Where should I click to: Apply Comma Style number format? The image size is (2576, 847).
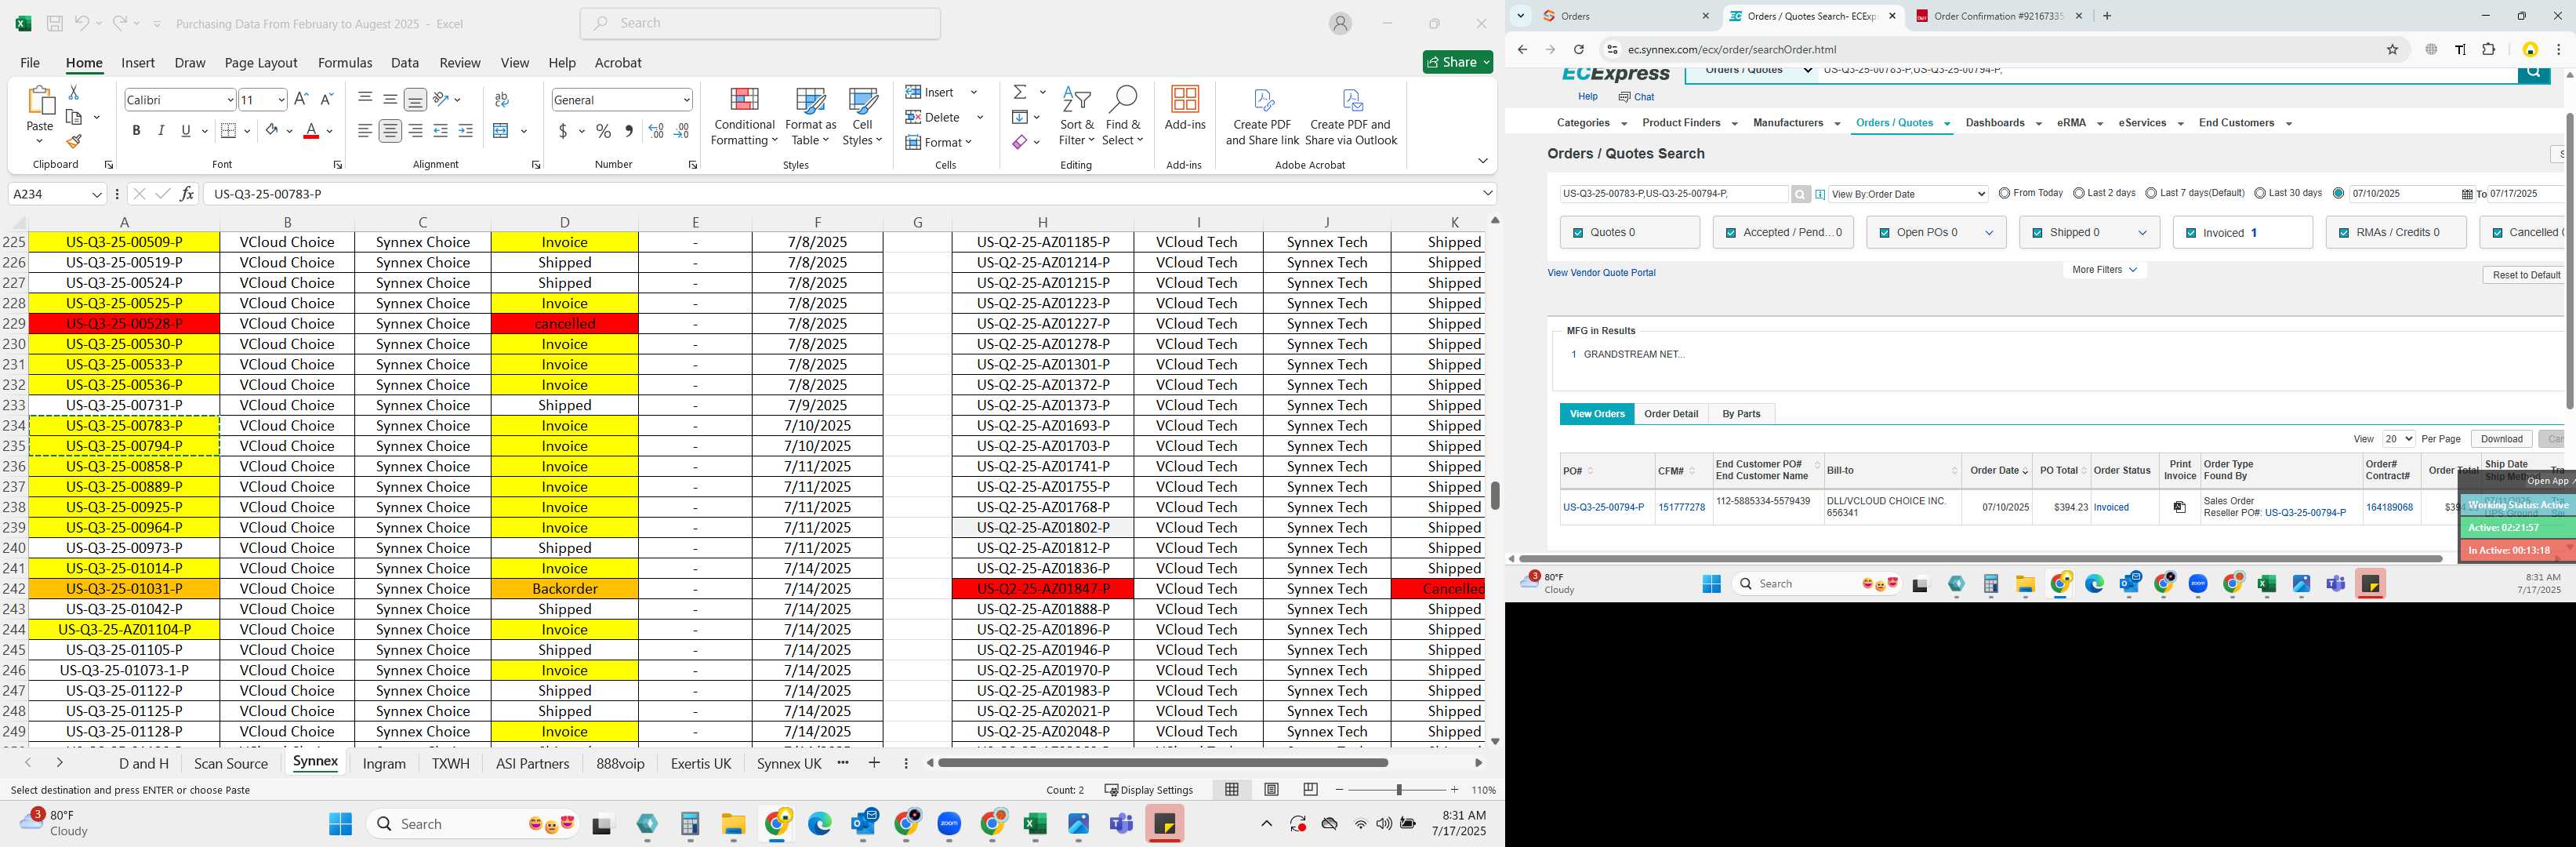click(x=628, y=131)
